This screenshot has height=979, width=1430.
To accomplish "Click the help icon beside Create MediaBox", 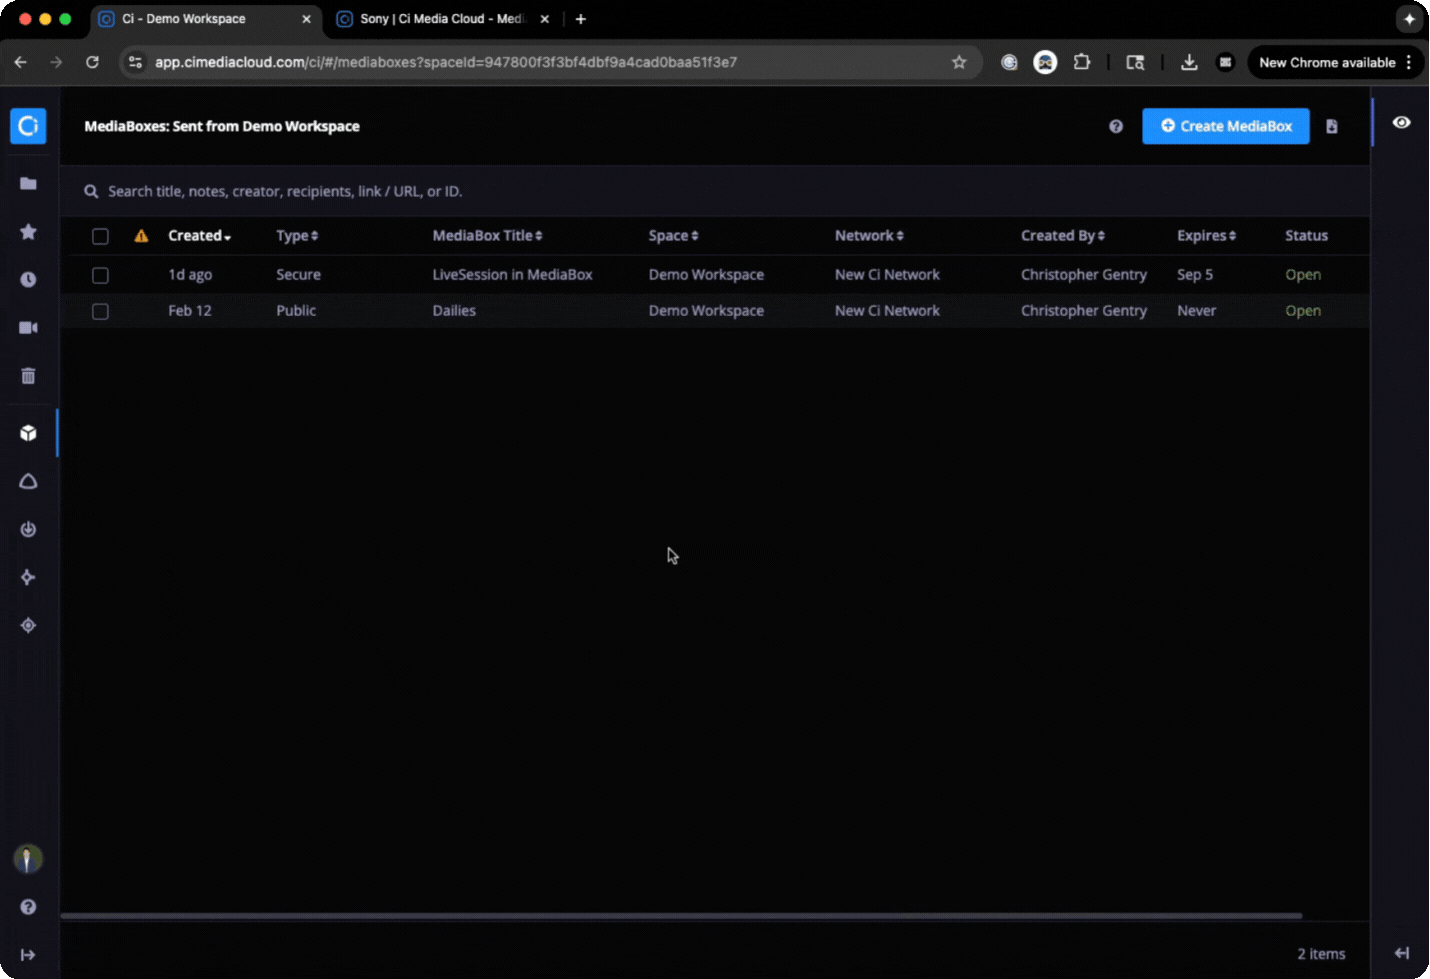I will 1116,126.
